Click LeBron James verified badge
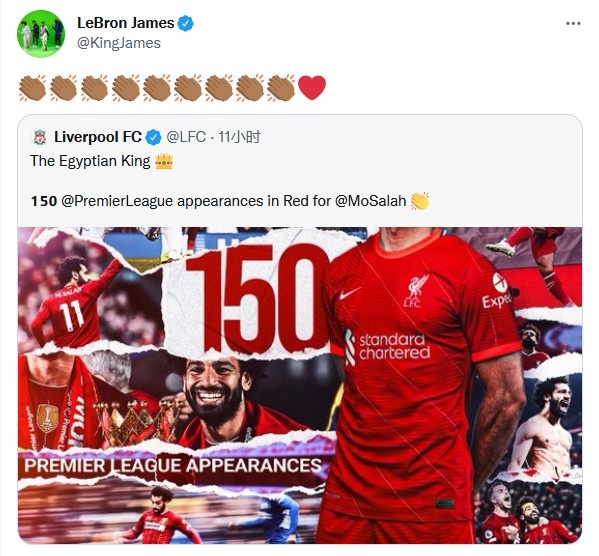 point(186,24)
